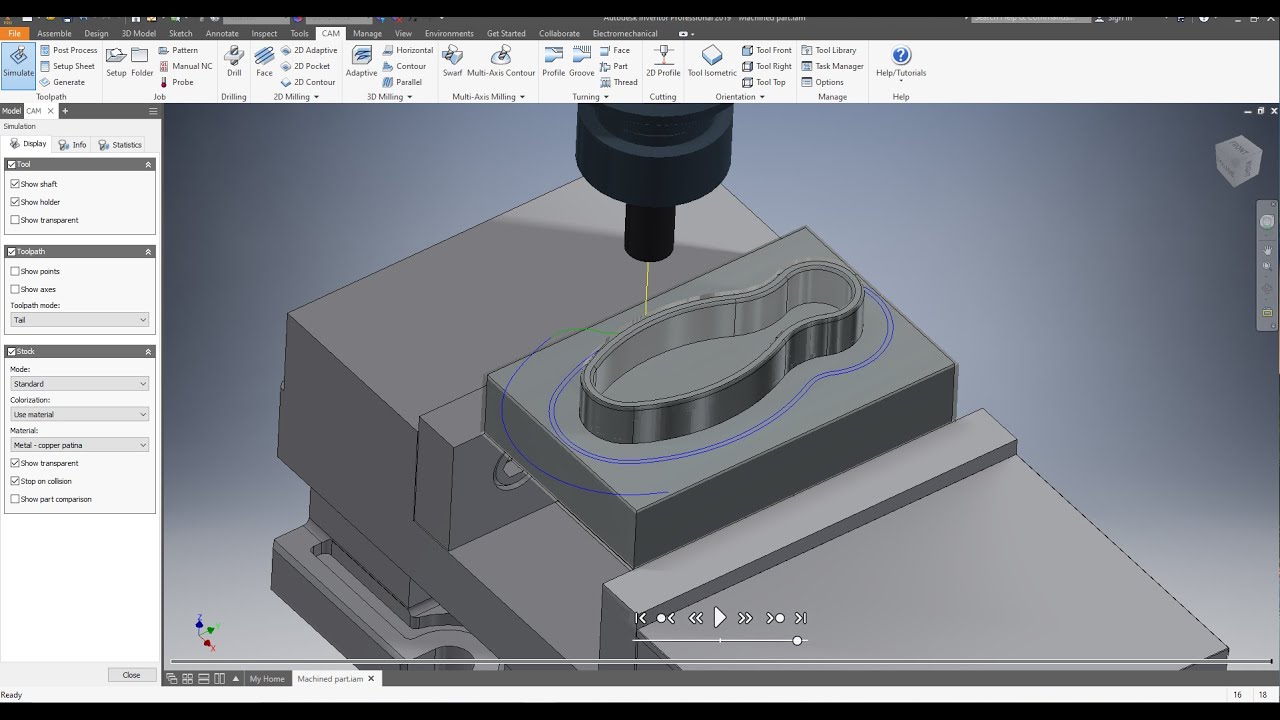This screenshot has height=720, width=1280.
Task: Enable Show transparent for tool
Action: (x=15, y=220)
